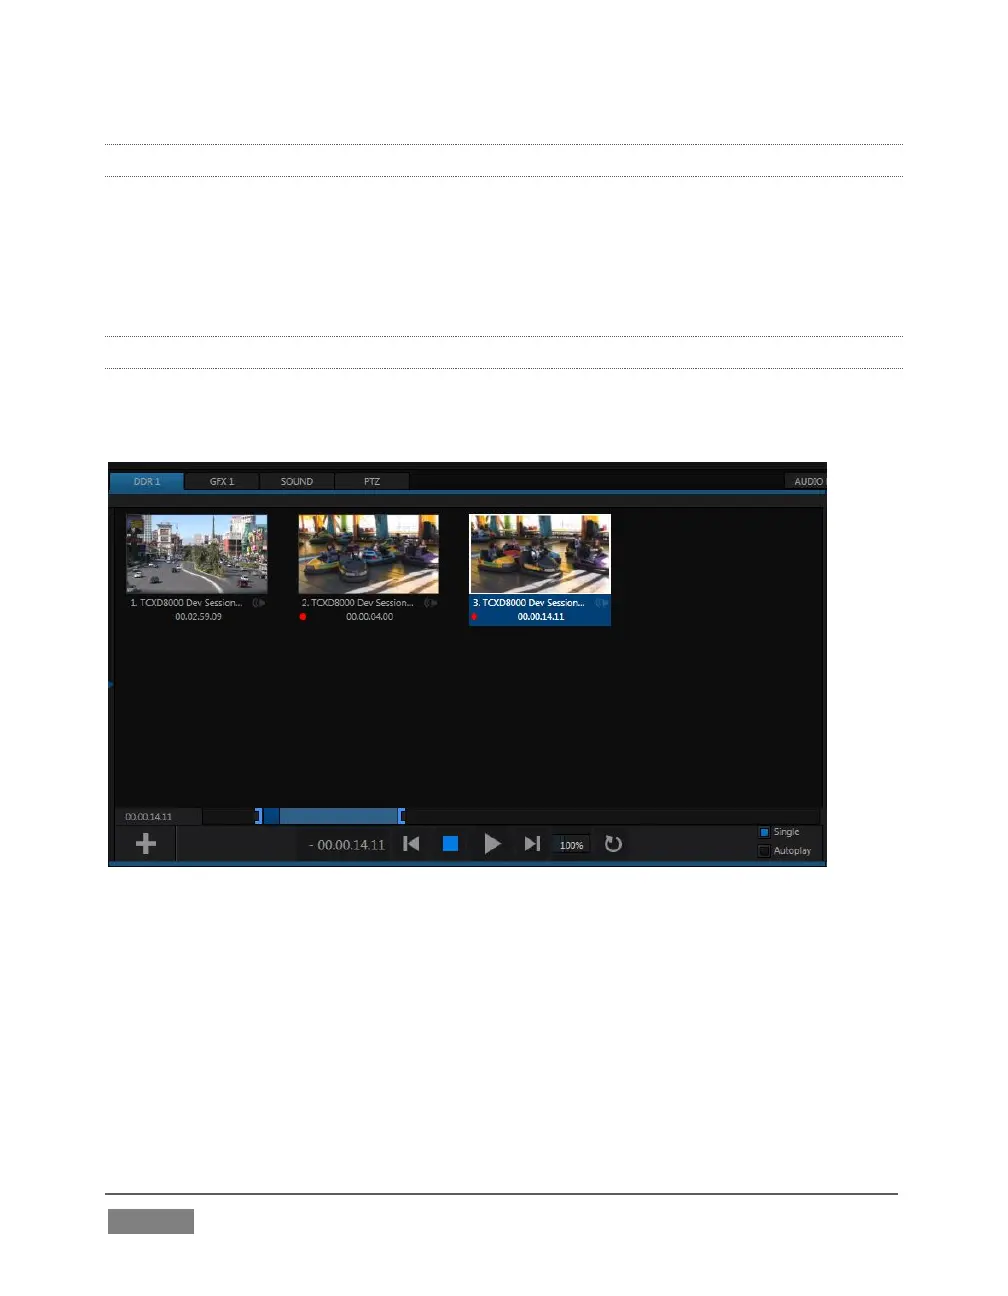Select second bumper cars clip thumbnail

(x=368, y=555)
